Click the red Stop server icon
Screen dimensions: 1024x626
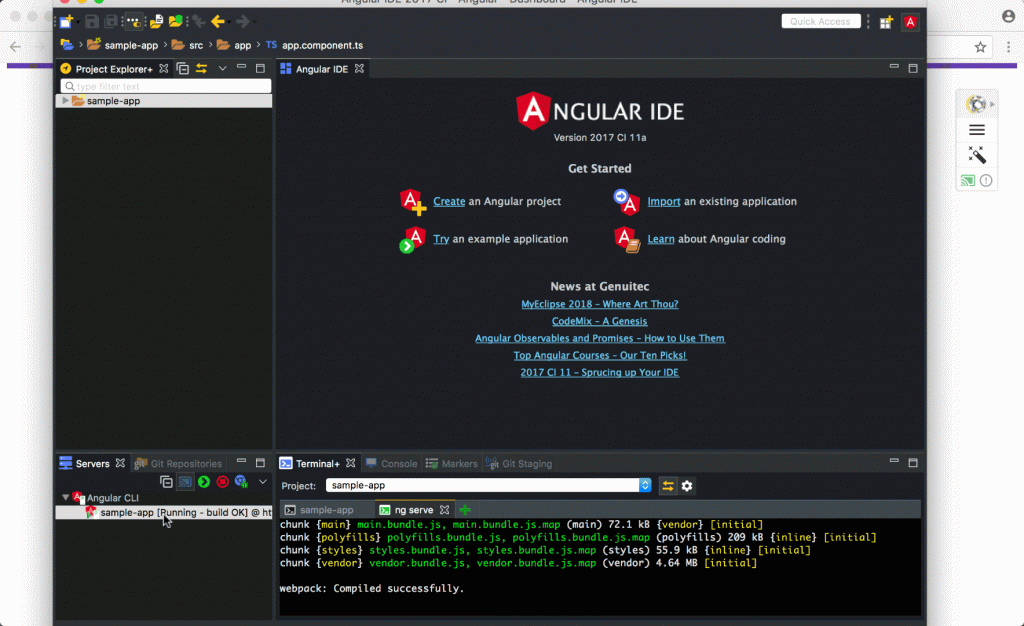coord(223,482)
